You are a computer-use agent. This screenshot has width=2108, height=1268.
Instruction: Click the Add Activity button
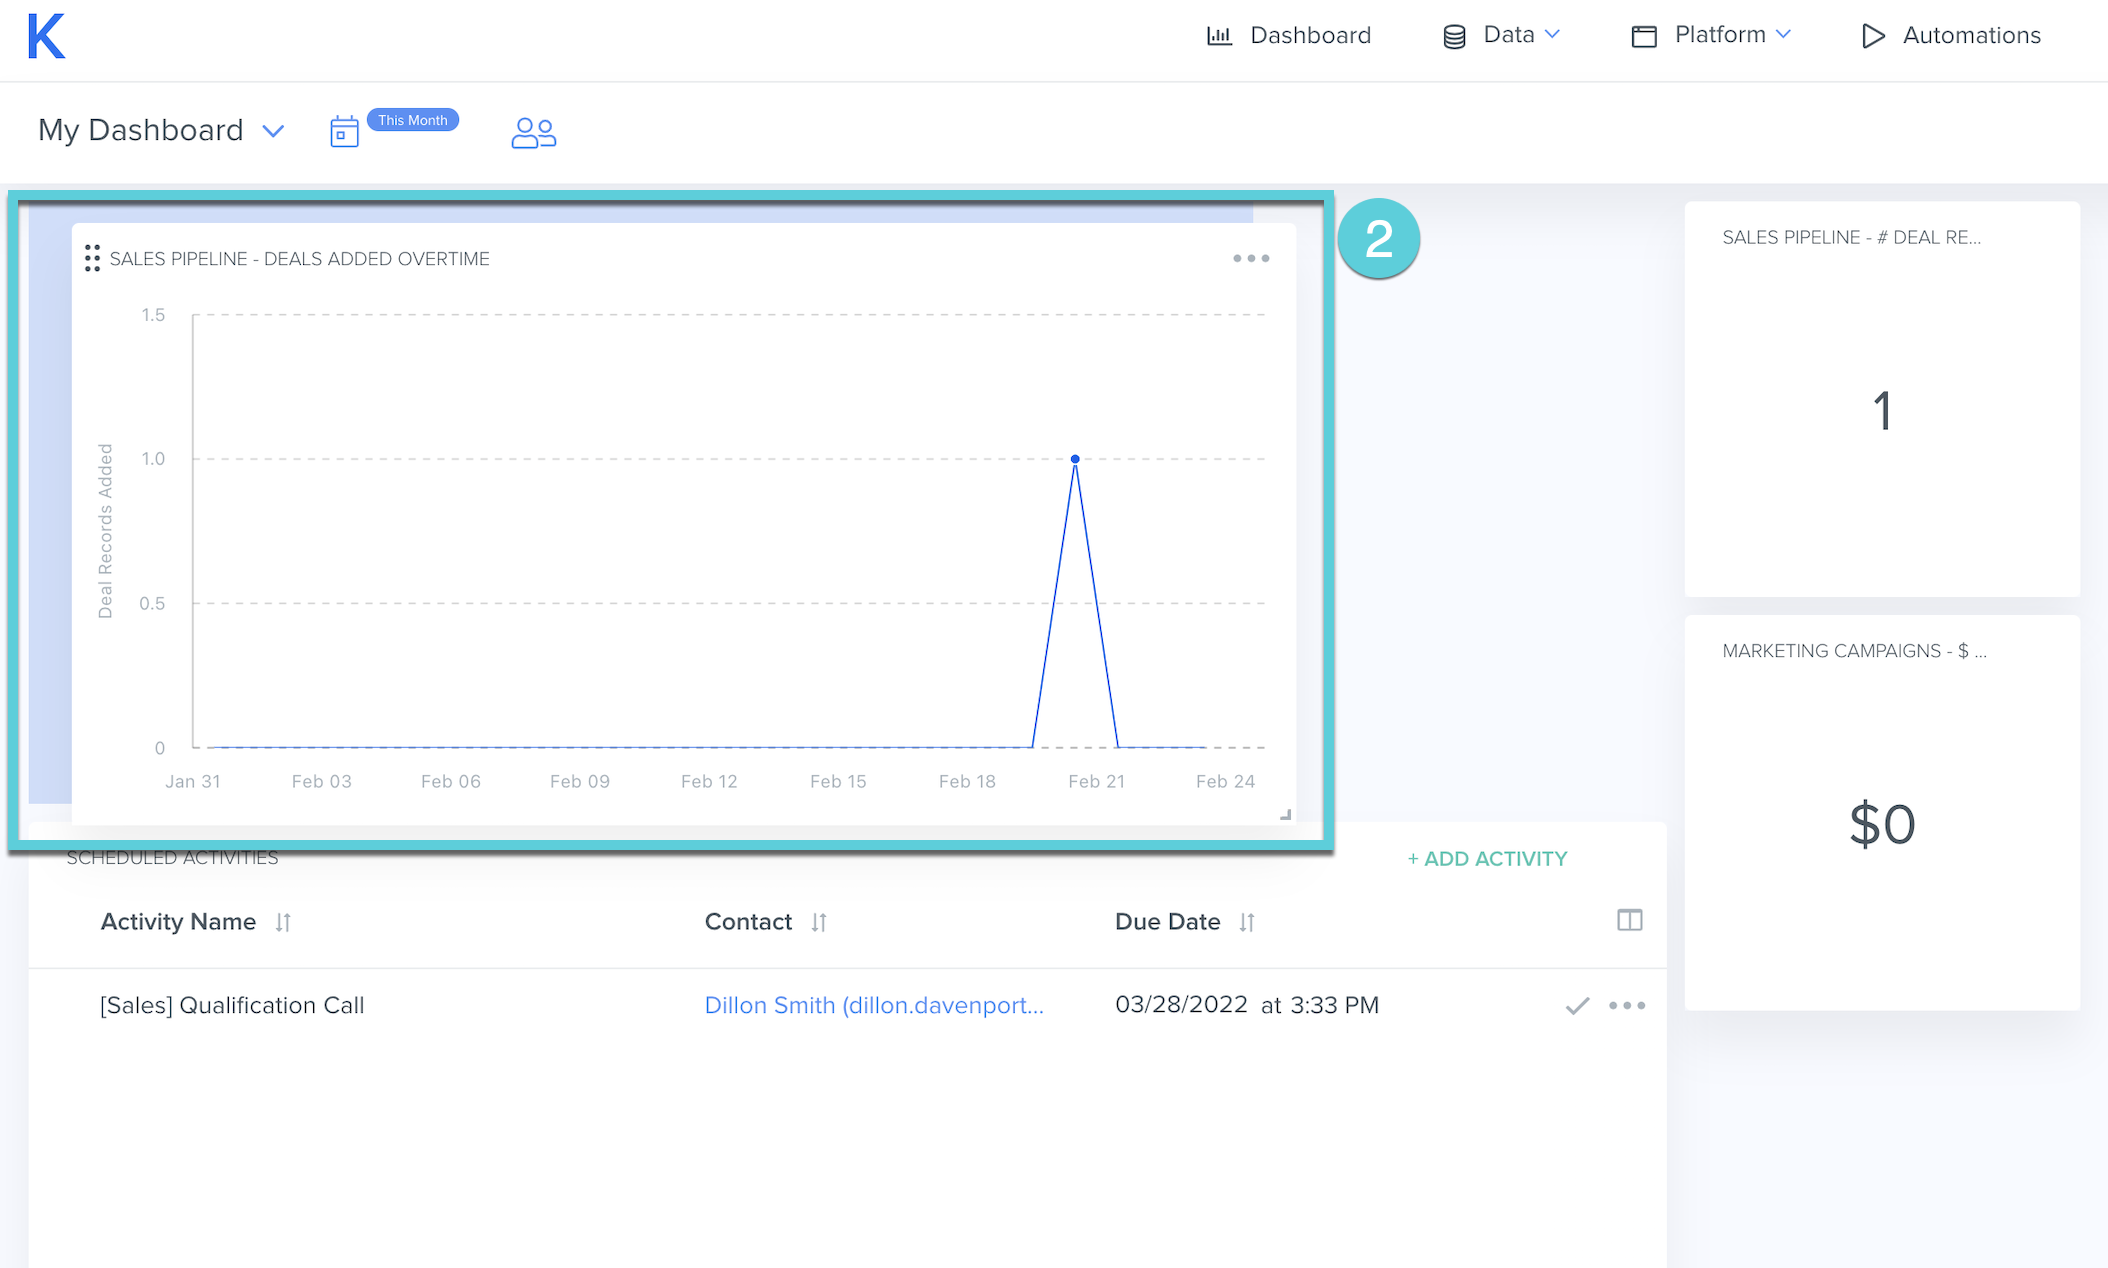coord(1487,859)
